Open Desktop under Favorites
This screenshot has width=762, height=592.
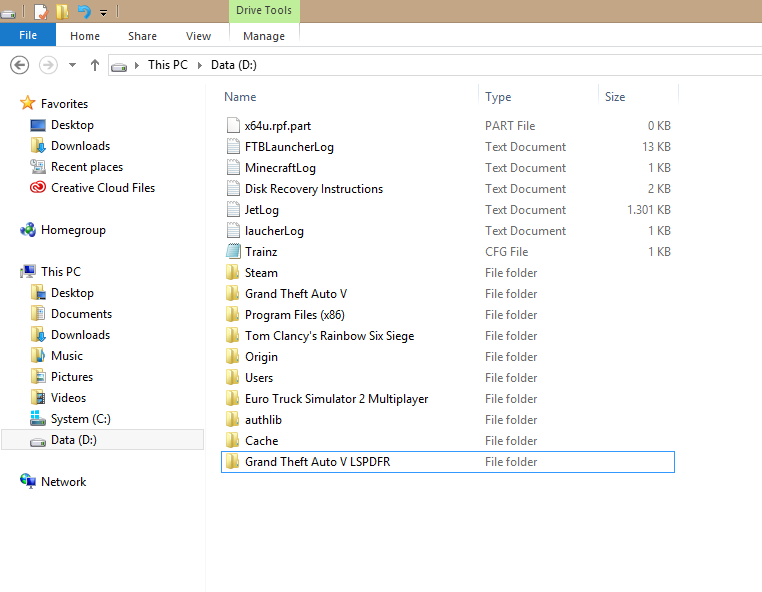(72, 125)
